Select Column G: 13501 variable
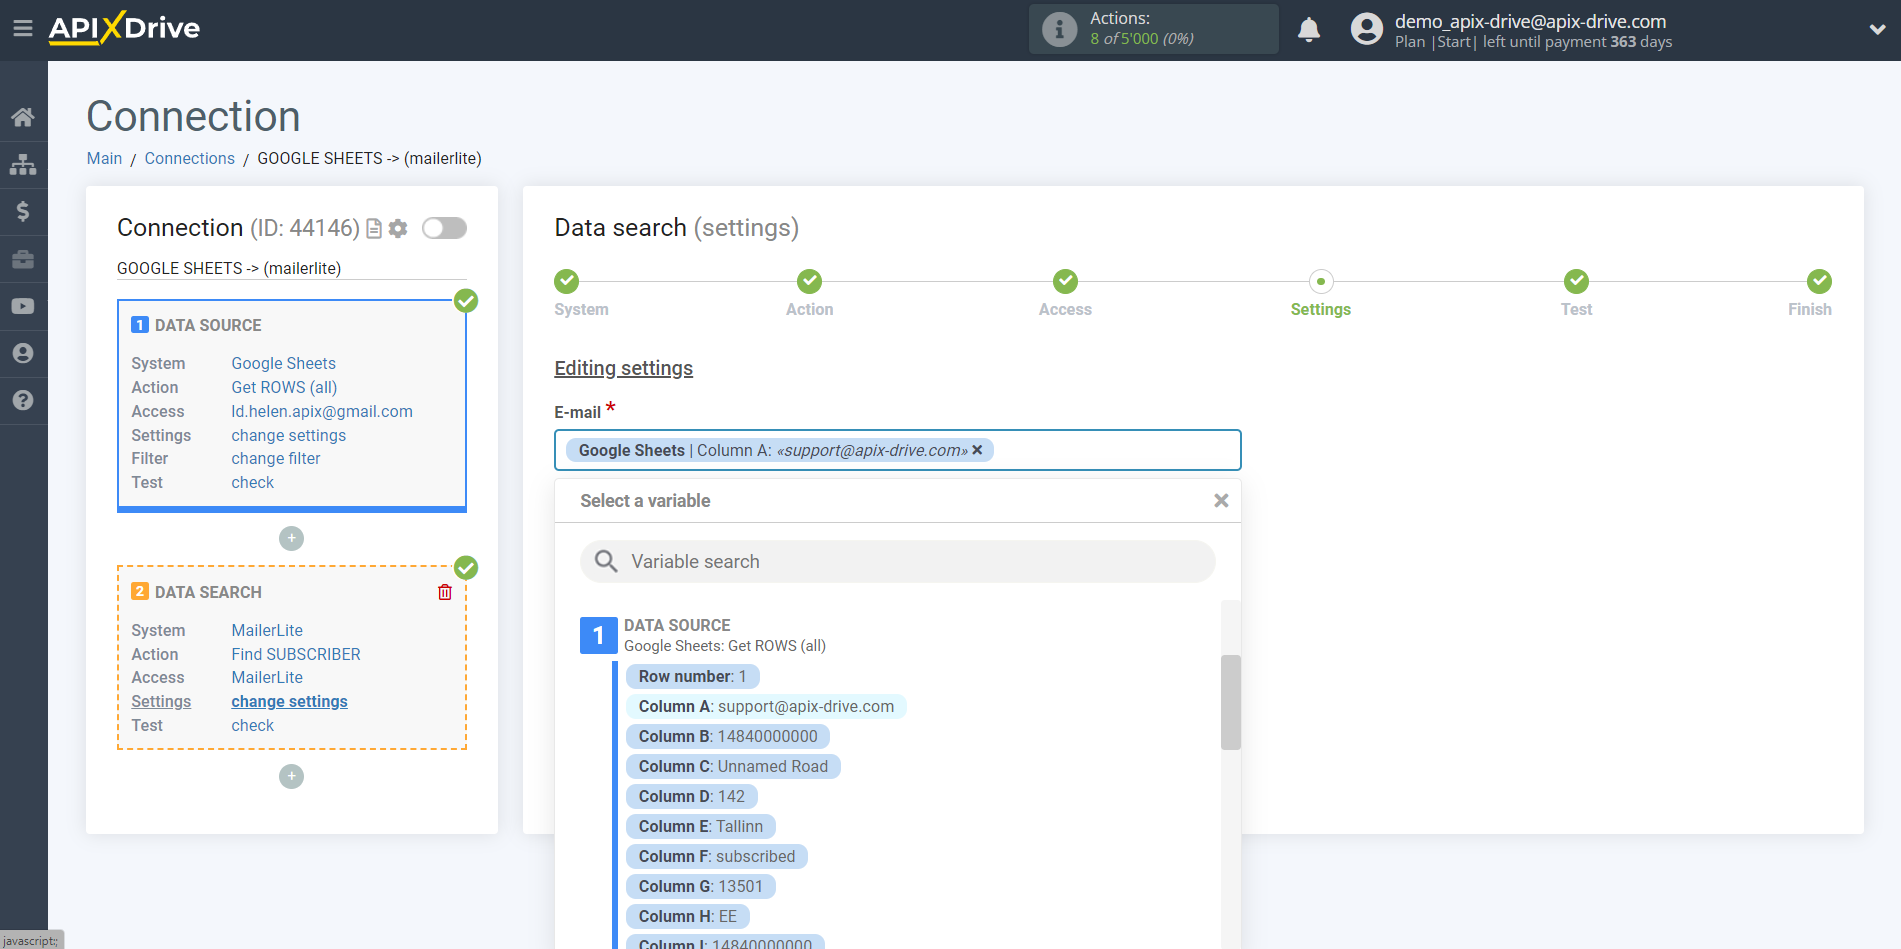 (701, 886)
